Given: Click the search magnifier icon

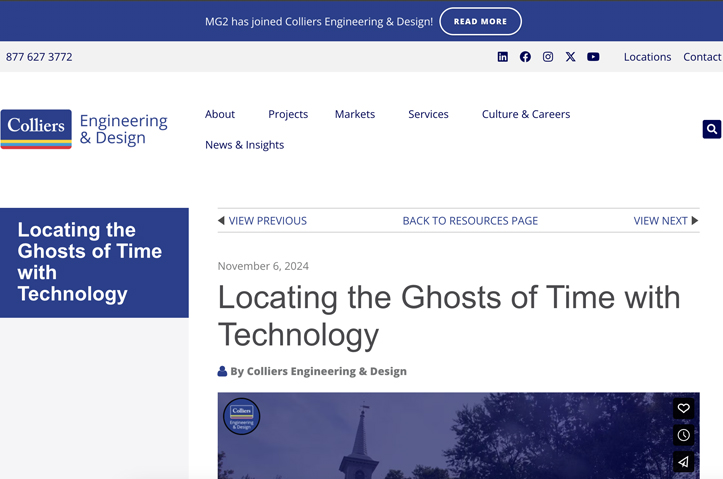Looking at the screenshot, I should coord(712,129).
